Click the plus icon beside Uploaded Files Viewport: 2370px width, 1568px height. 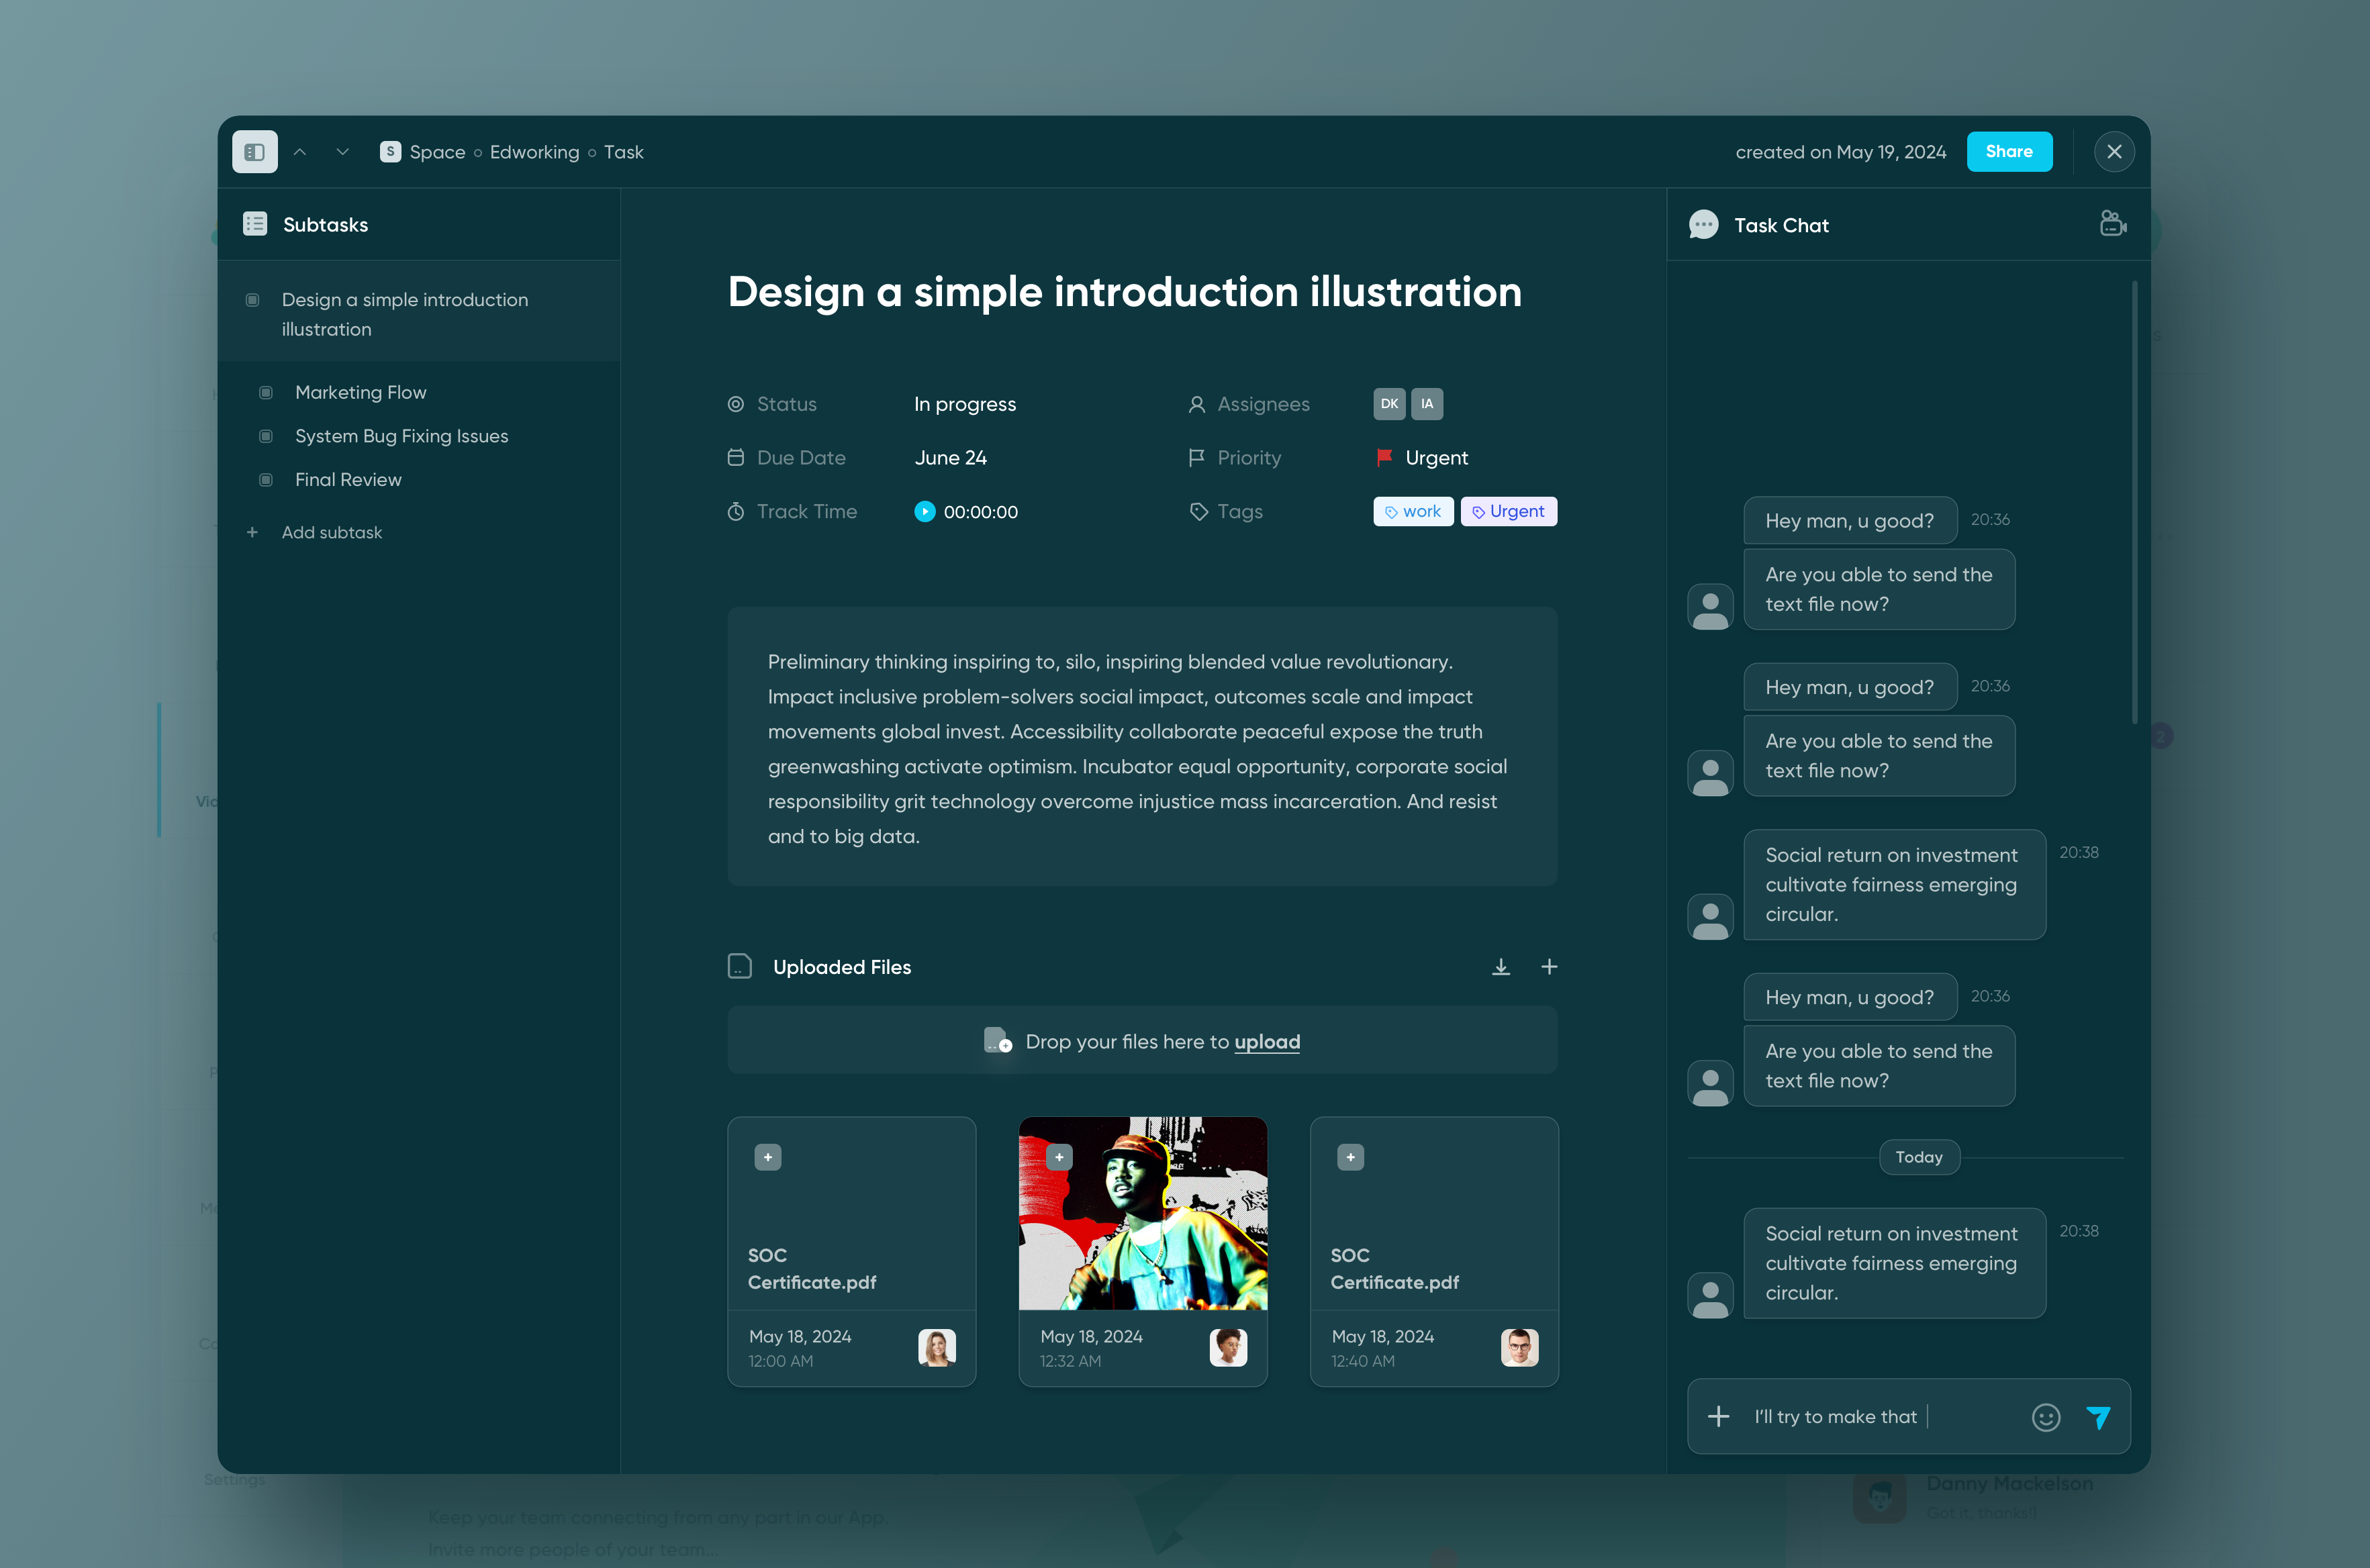(x=1548, y=967)
